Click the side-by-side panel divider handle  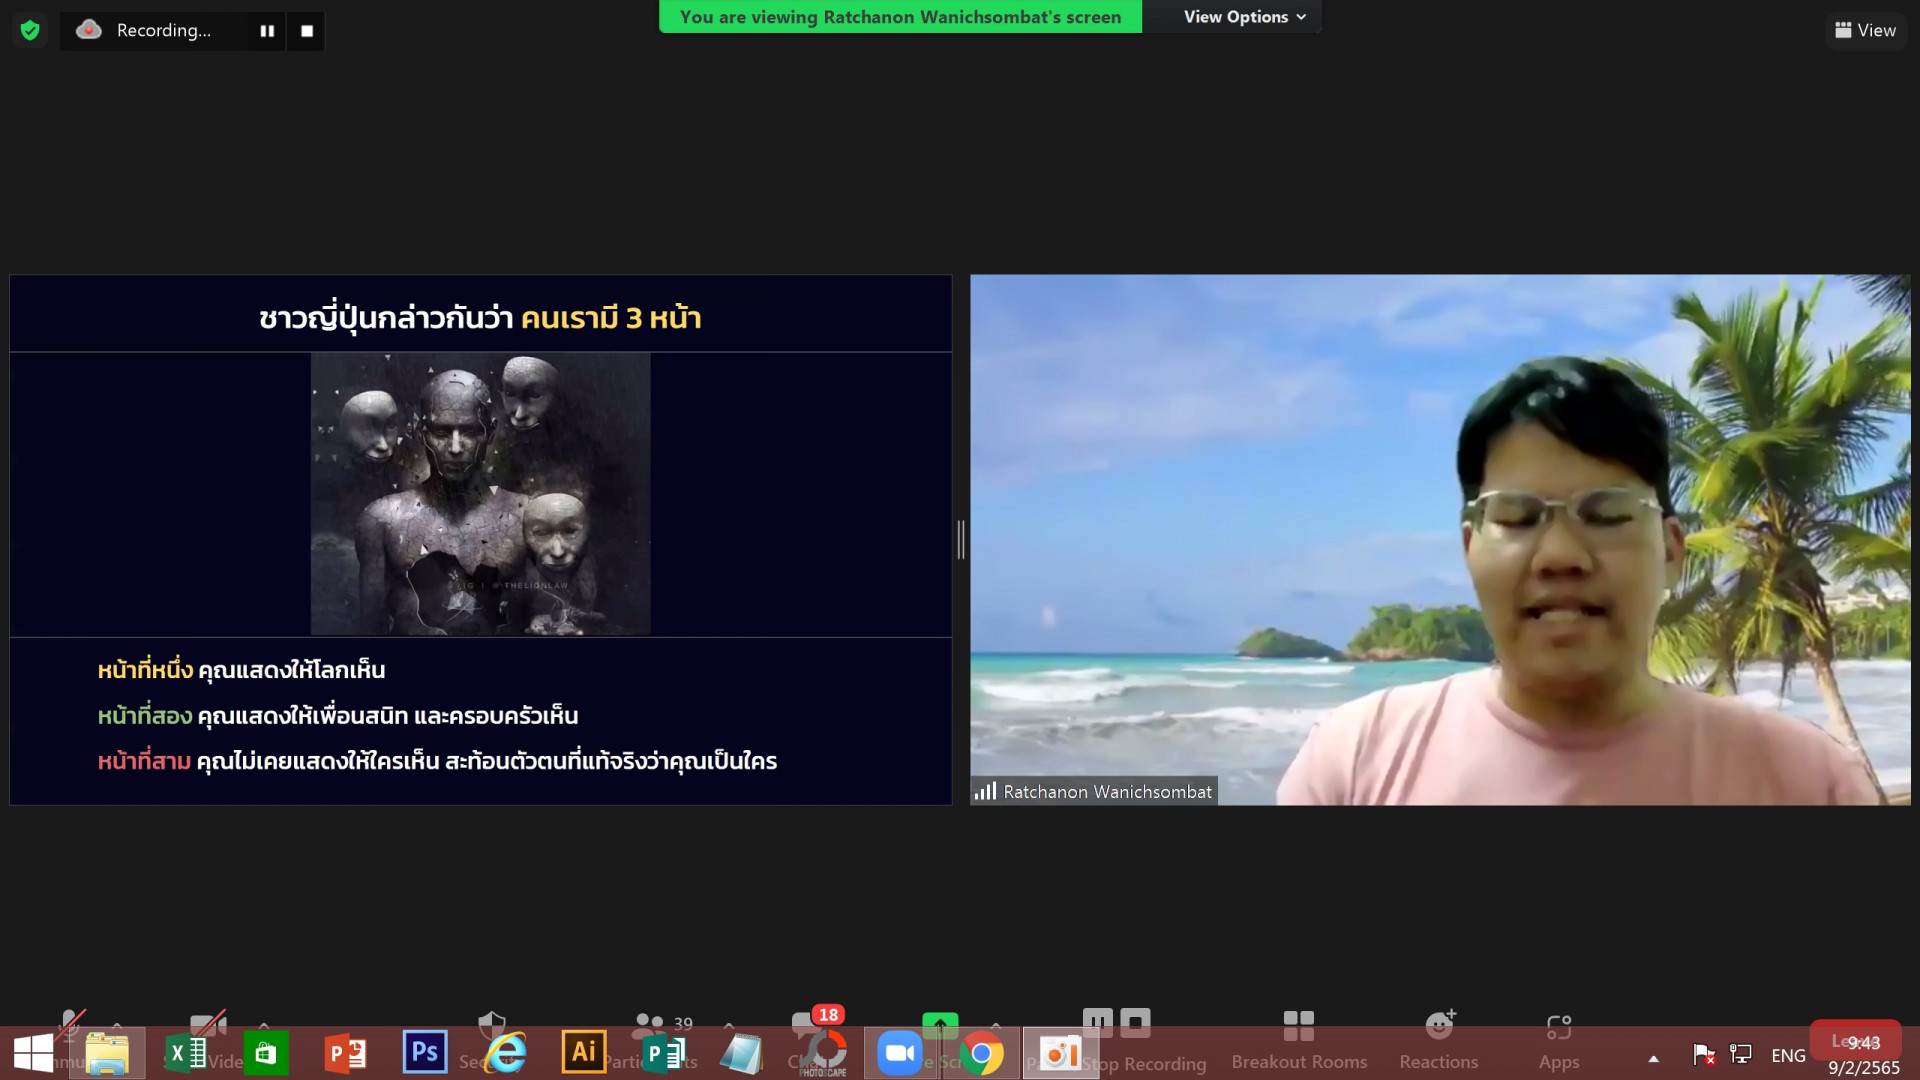point(961,540)
